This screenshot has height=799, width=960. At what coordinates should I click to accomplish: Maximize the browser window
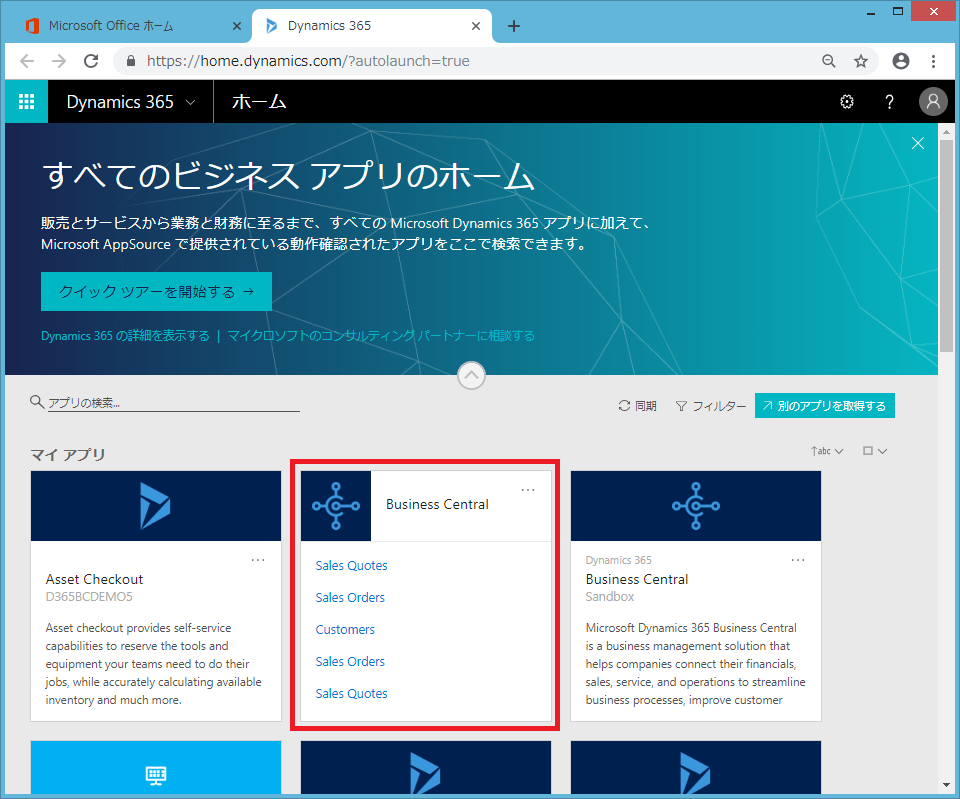(898, 12)
